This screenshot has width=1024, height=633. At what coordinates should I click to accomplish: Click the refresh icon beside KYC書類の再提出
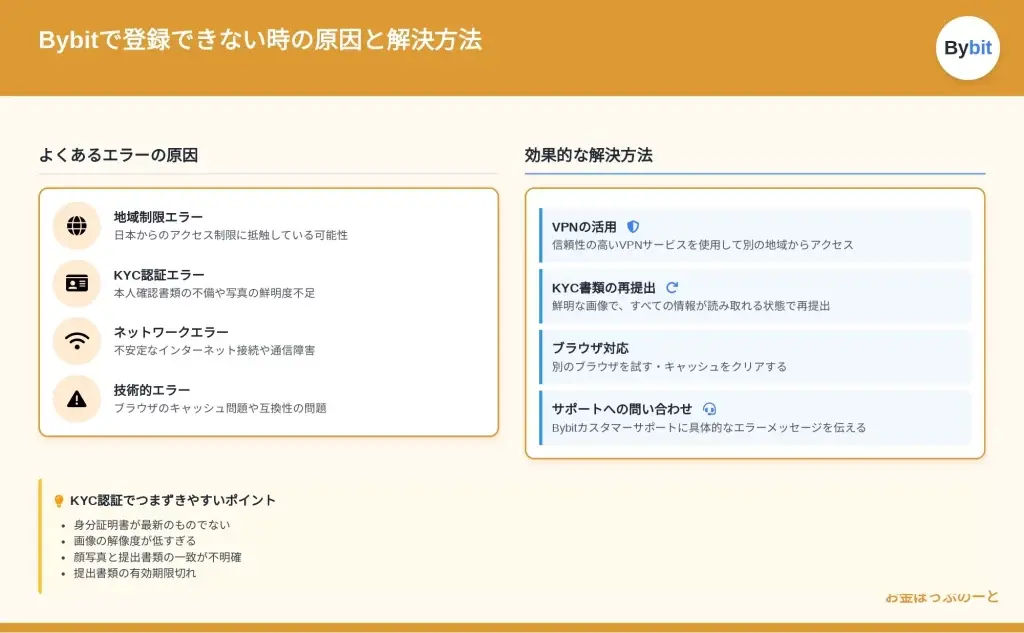(672, 288)
